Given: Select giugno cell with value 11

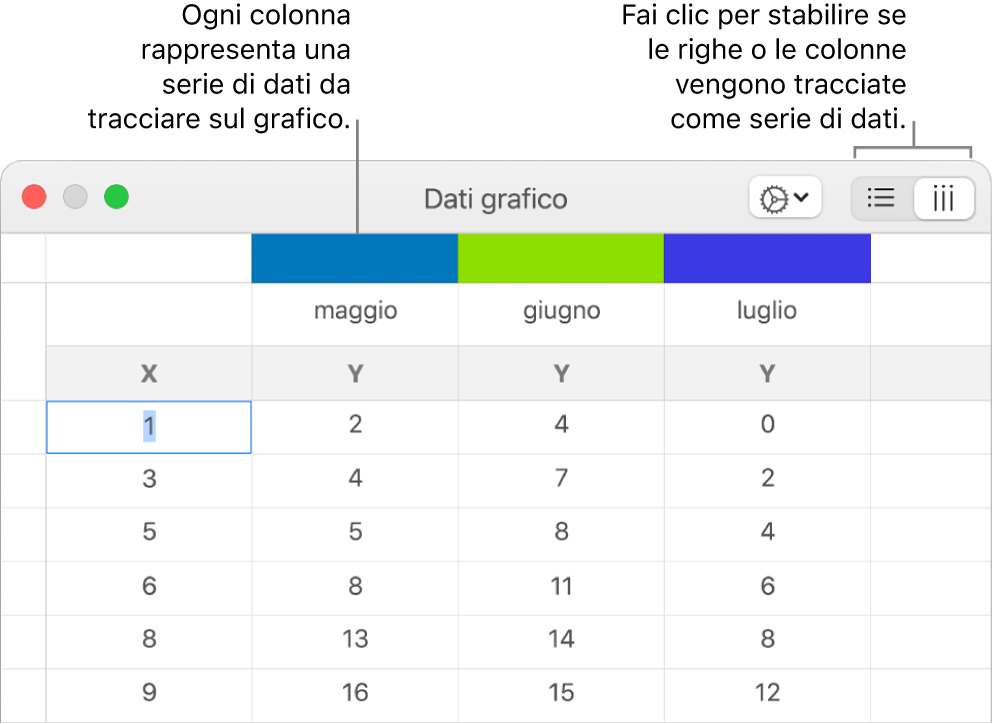Looking at the screenshot, I should pos(561,585).
